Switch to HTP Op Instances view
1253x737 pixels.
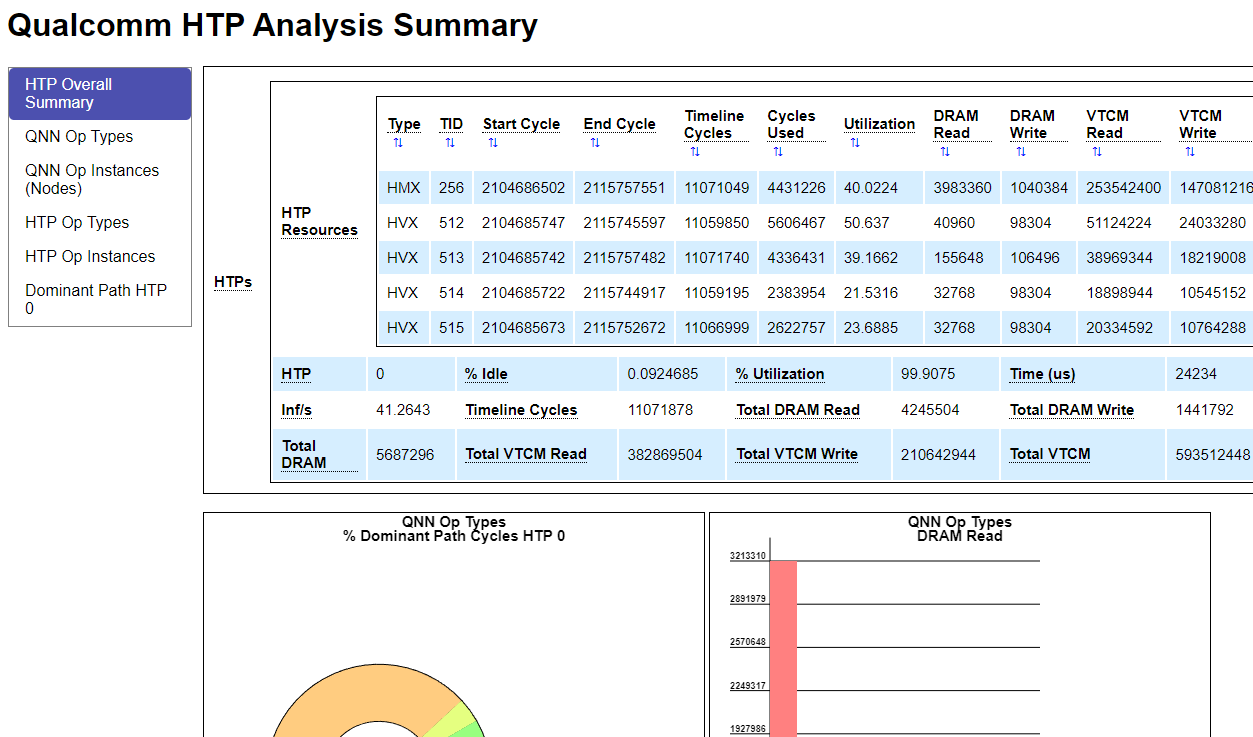pyautogui.click(x=90, y=256)
